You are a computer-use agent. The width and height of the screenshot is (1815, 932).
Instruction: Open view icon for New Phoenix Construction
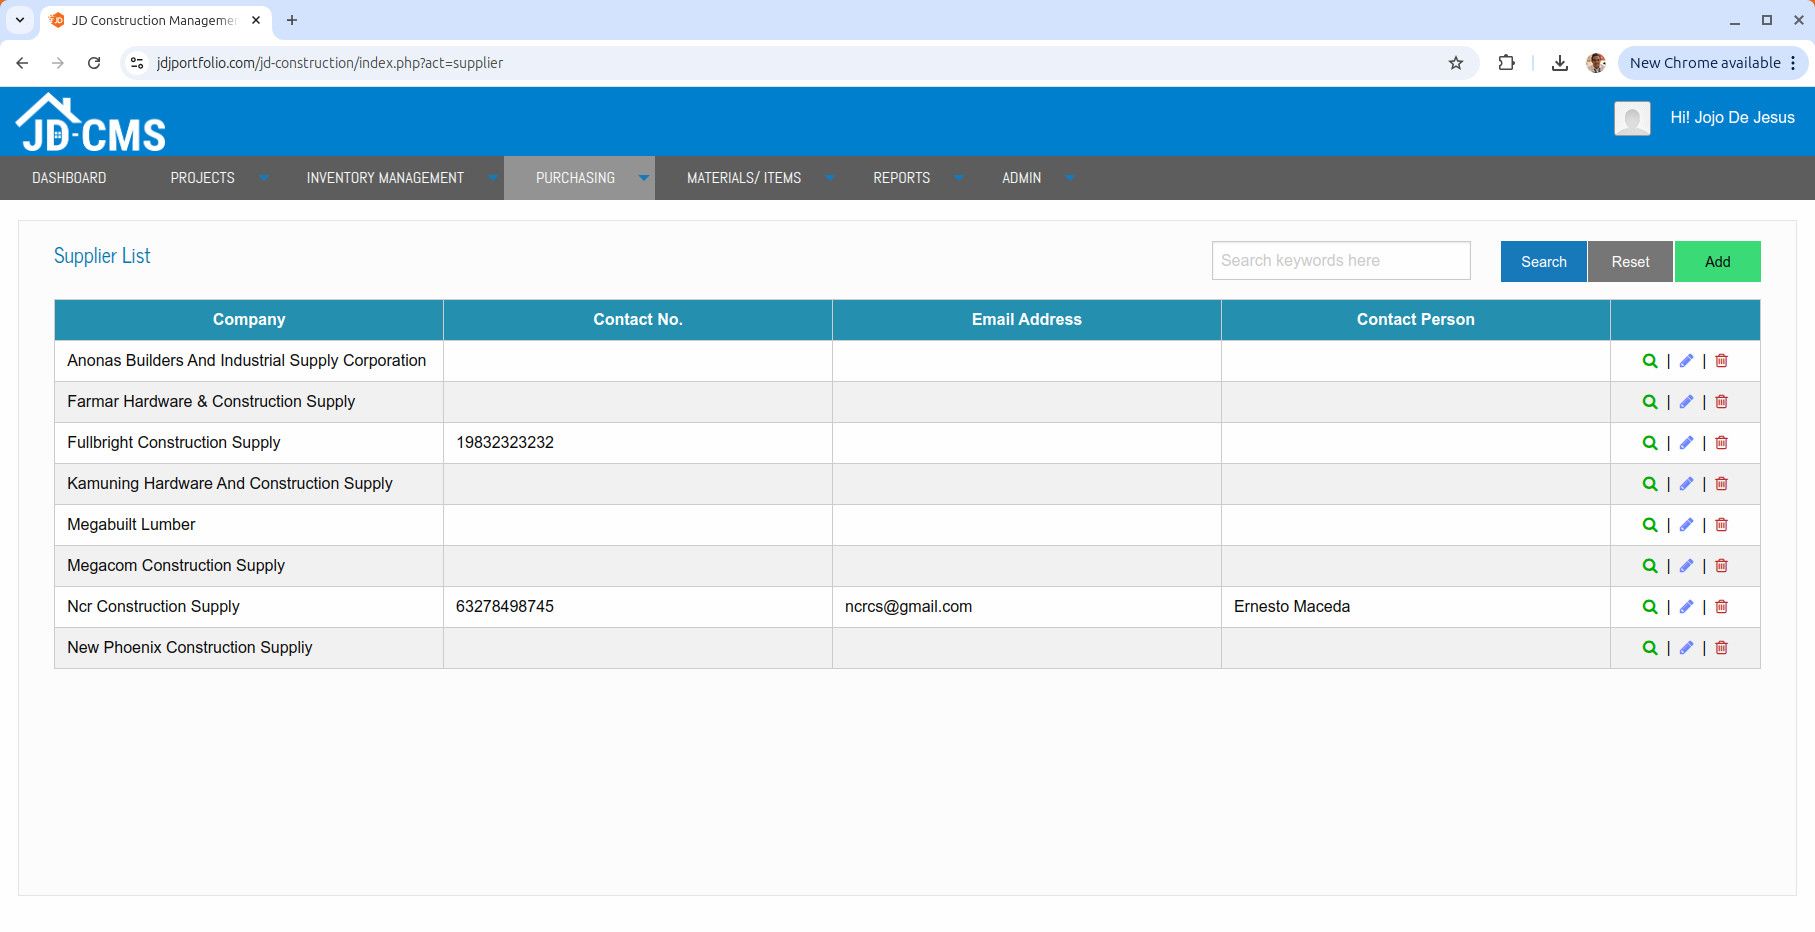click(1650, 648)
